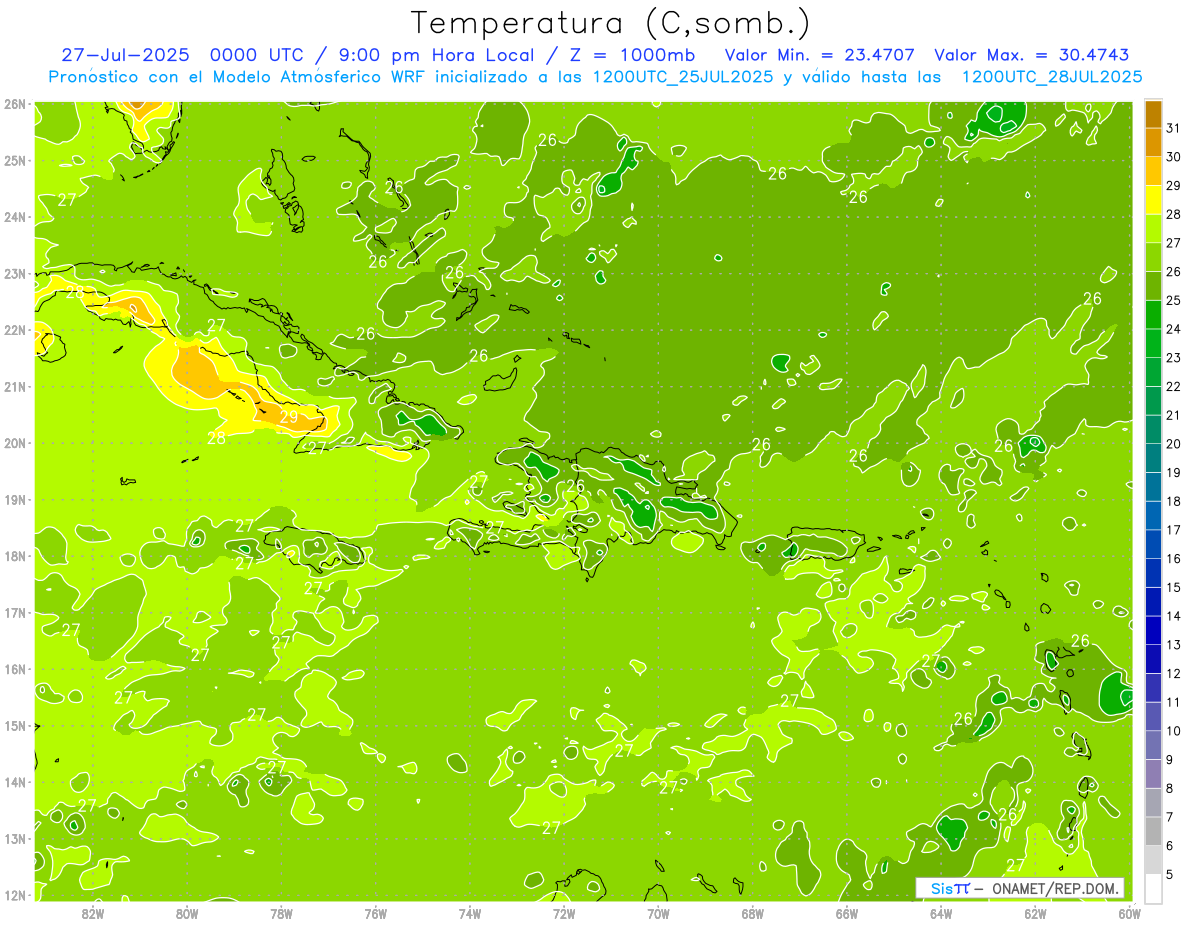Click the "16N" latitude axis label
The width and height of the screenshot is (1200, 927).
click(x=15, y=669)
